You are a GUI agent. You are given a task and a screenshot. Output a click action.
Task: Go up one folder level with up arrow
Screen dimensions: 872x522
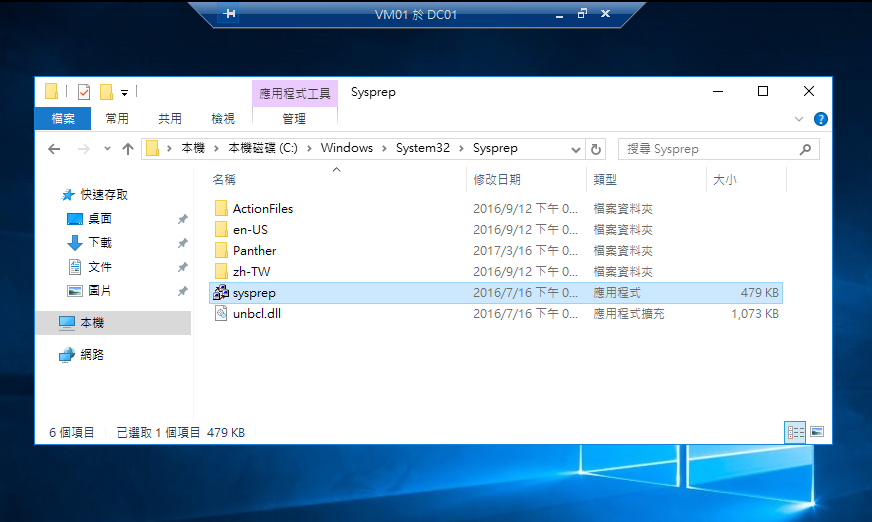coord(128,149)
